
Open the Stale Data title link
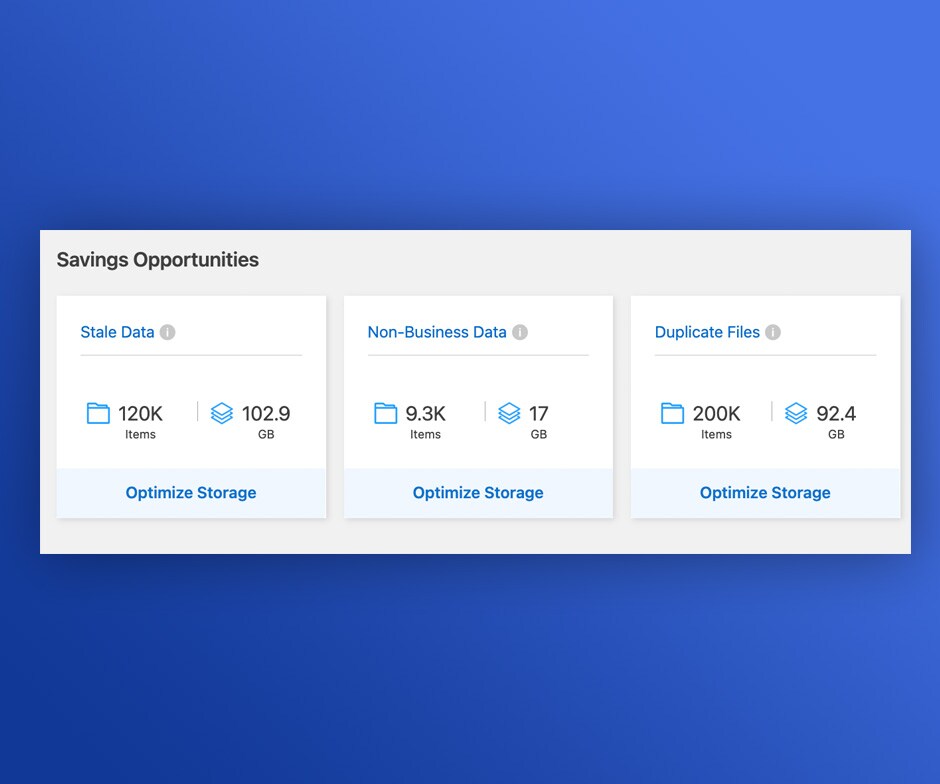(x=117, y=332)
